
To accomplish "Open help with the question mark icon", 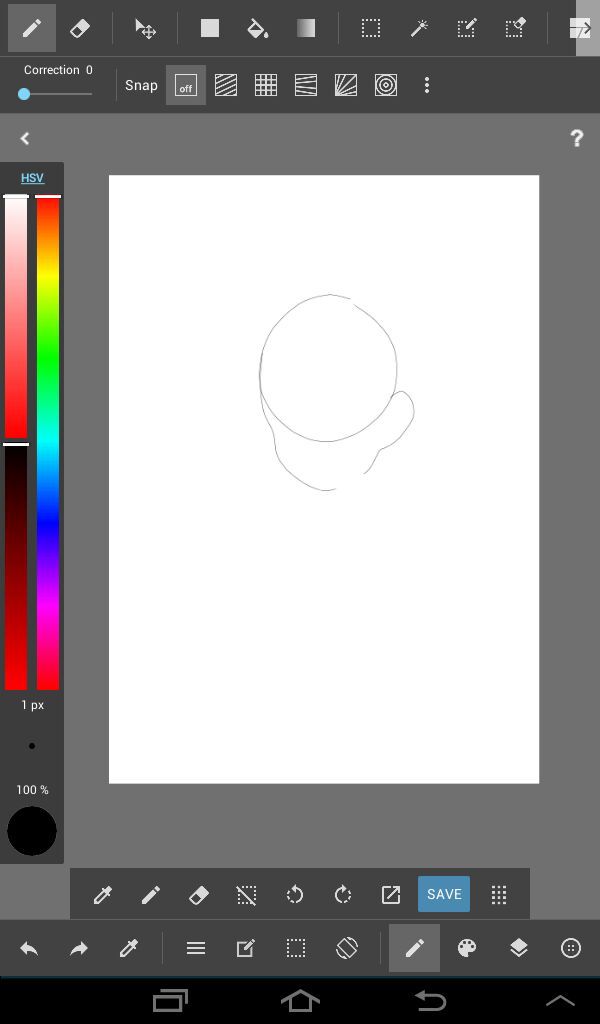I will [x=576, y=138].
